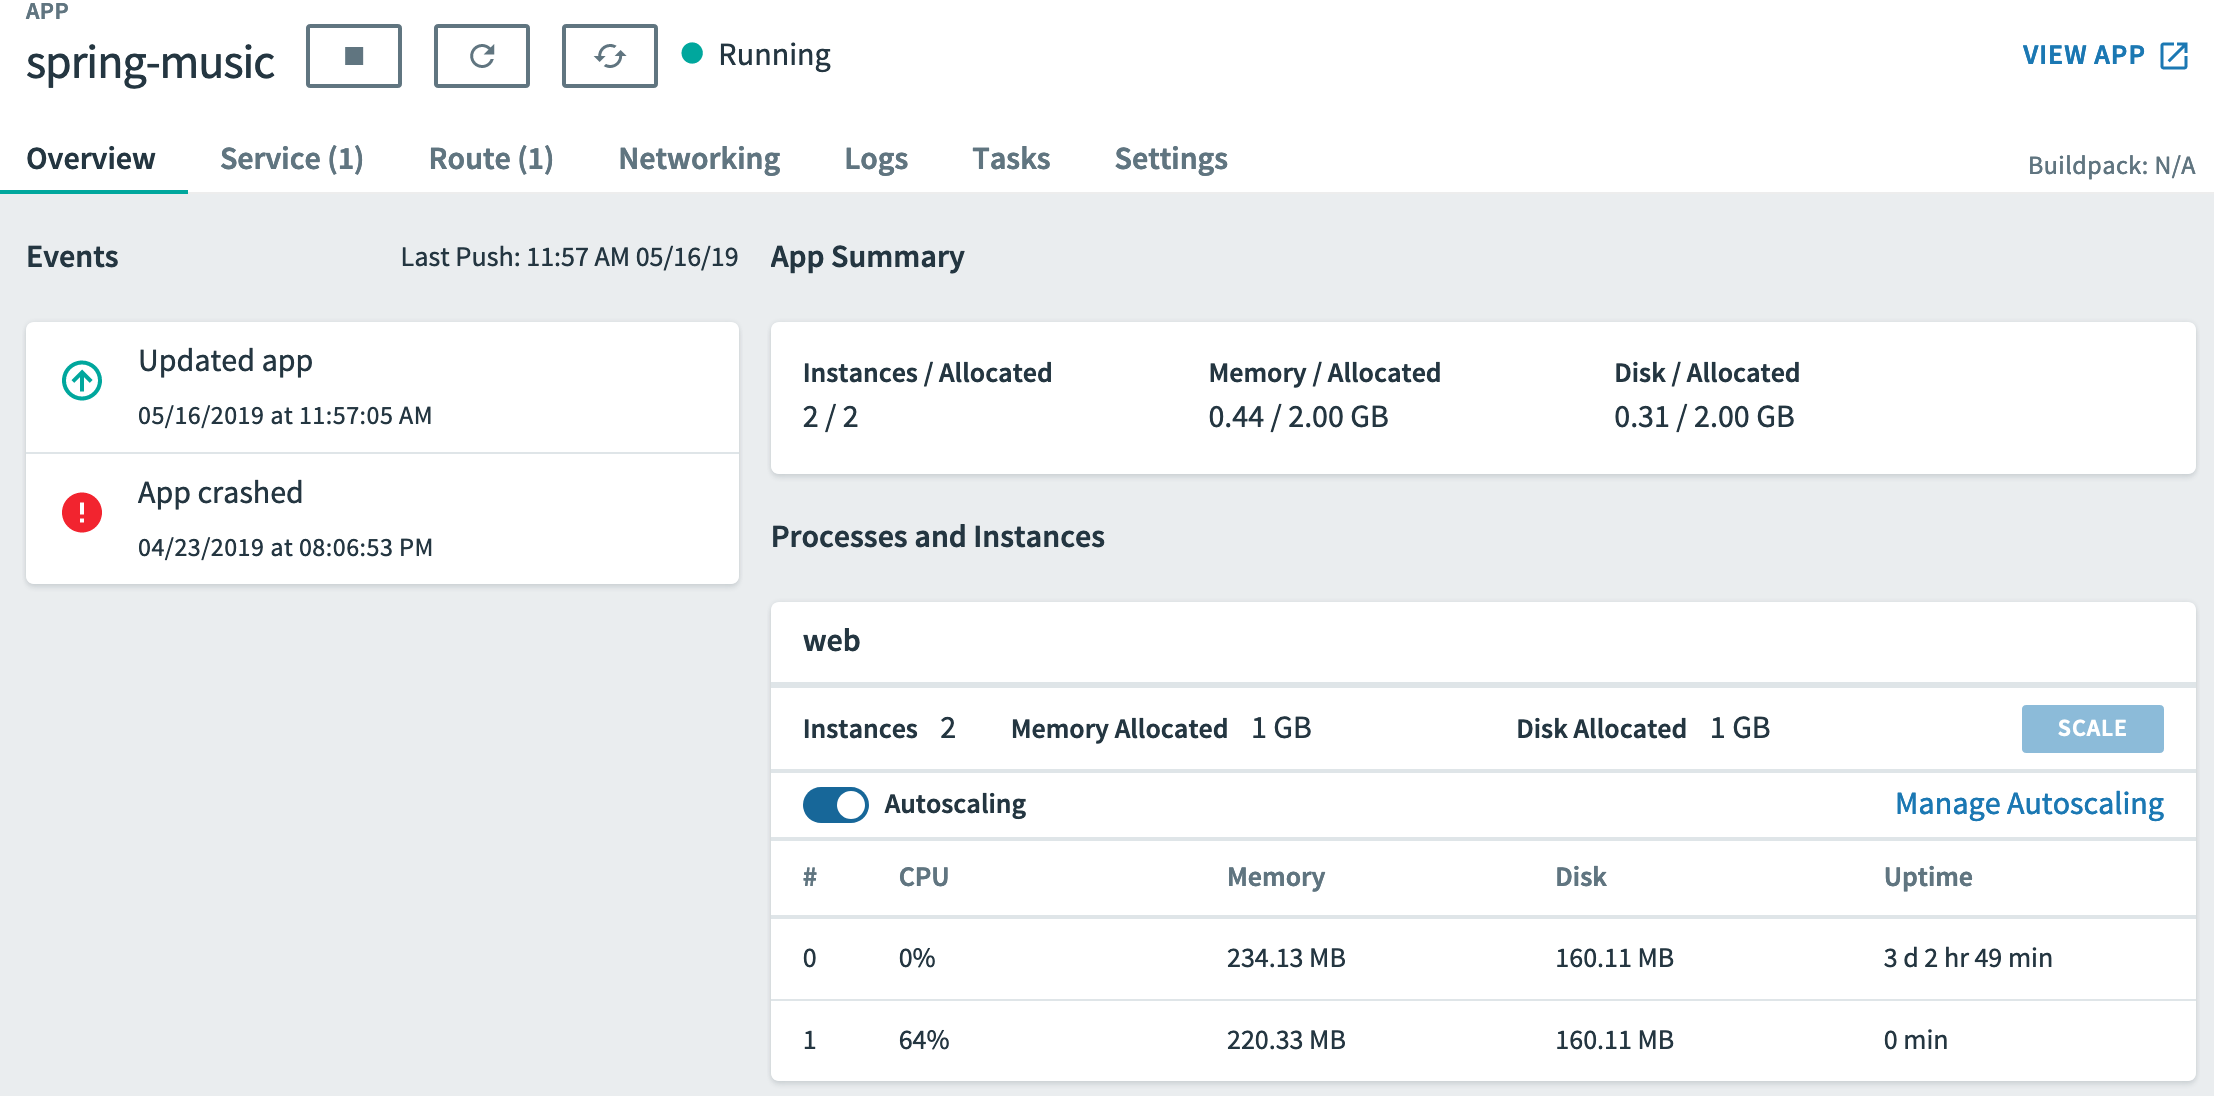Click the external link icon beside VIEW APP
Viewport: 2214px width, 1096px height.
pos(2174,55)
